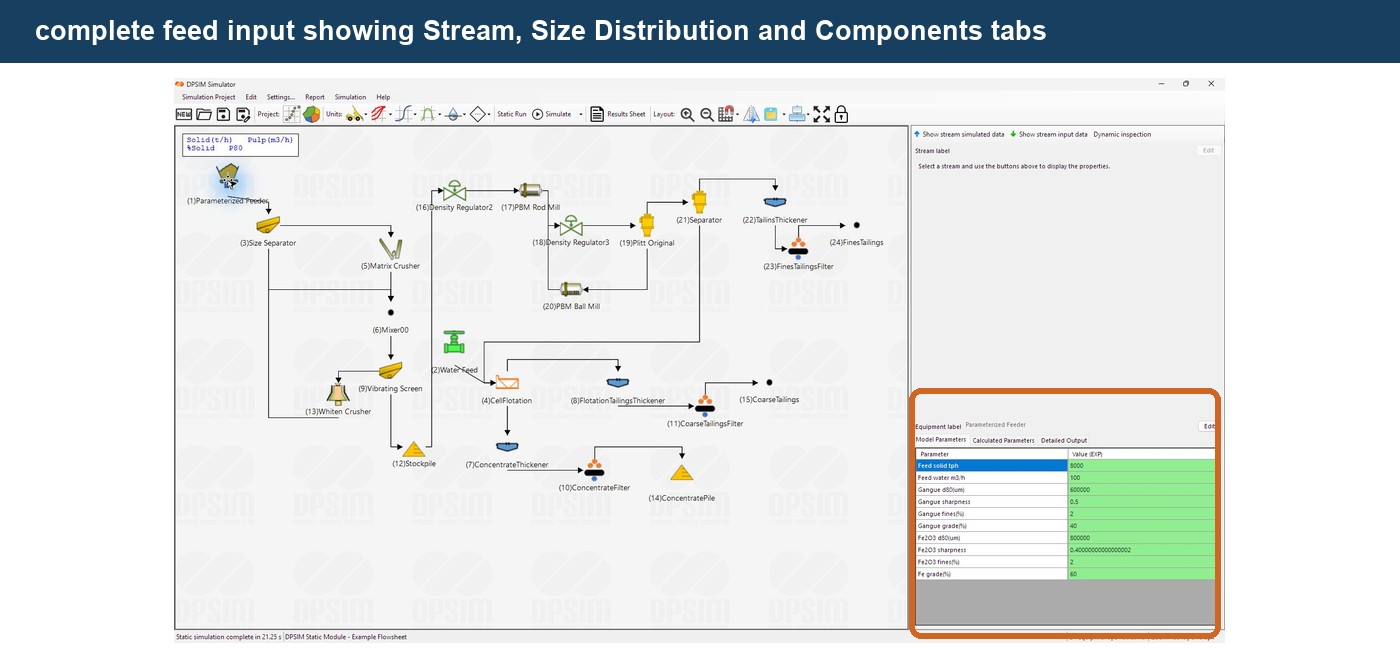Click Show stream input data

(1049, 134)
